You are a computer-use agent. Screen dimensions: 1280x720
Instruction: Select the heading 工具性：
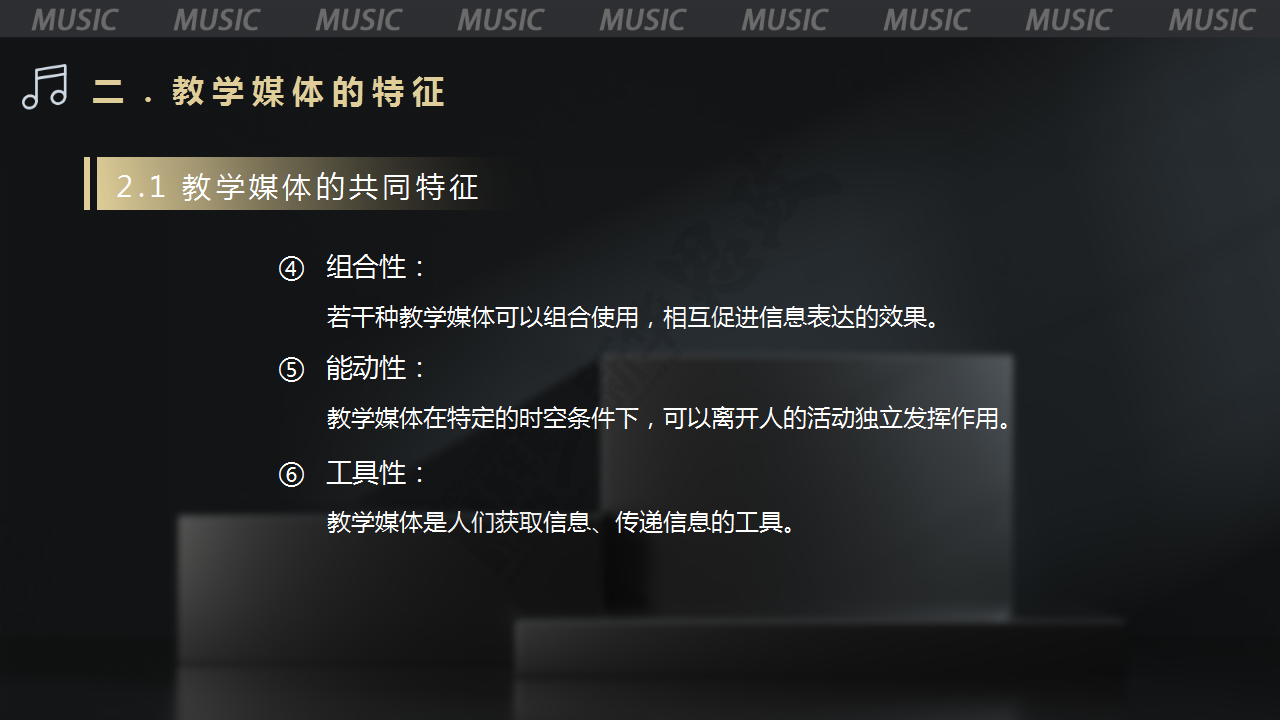coord(377,472)
